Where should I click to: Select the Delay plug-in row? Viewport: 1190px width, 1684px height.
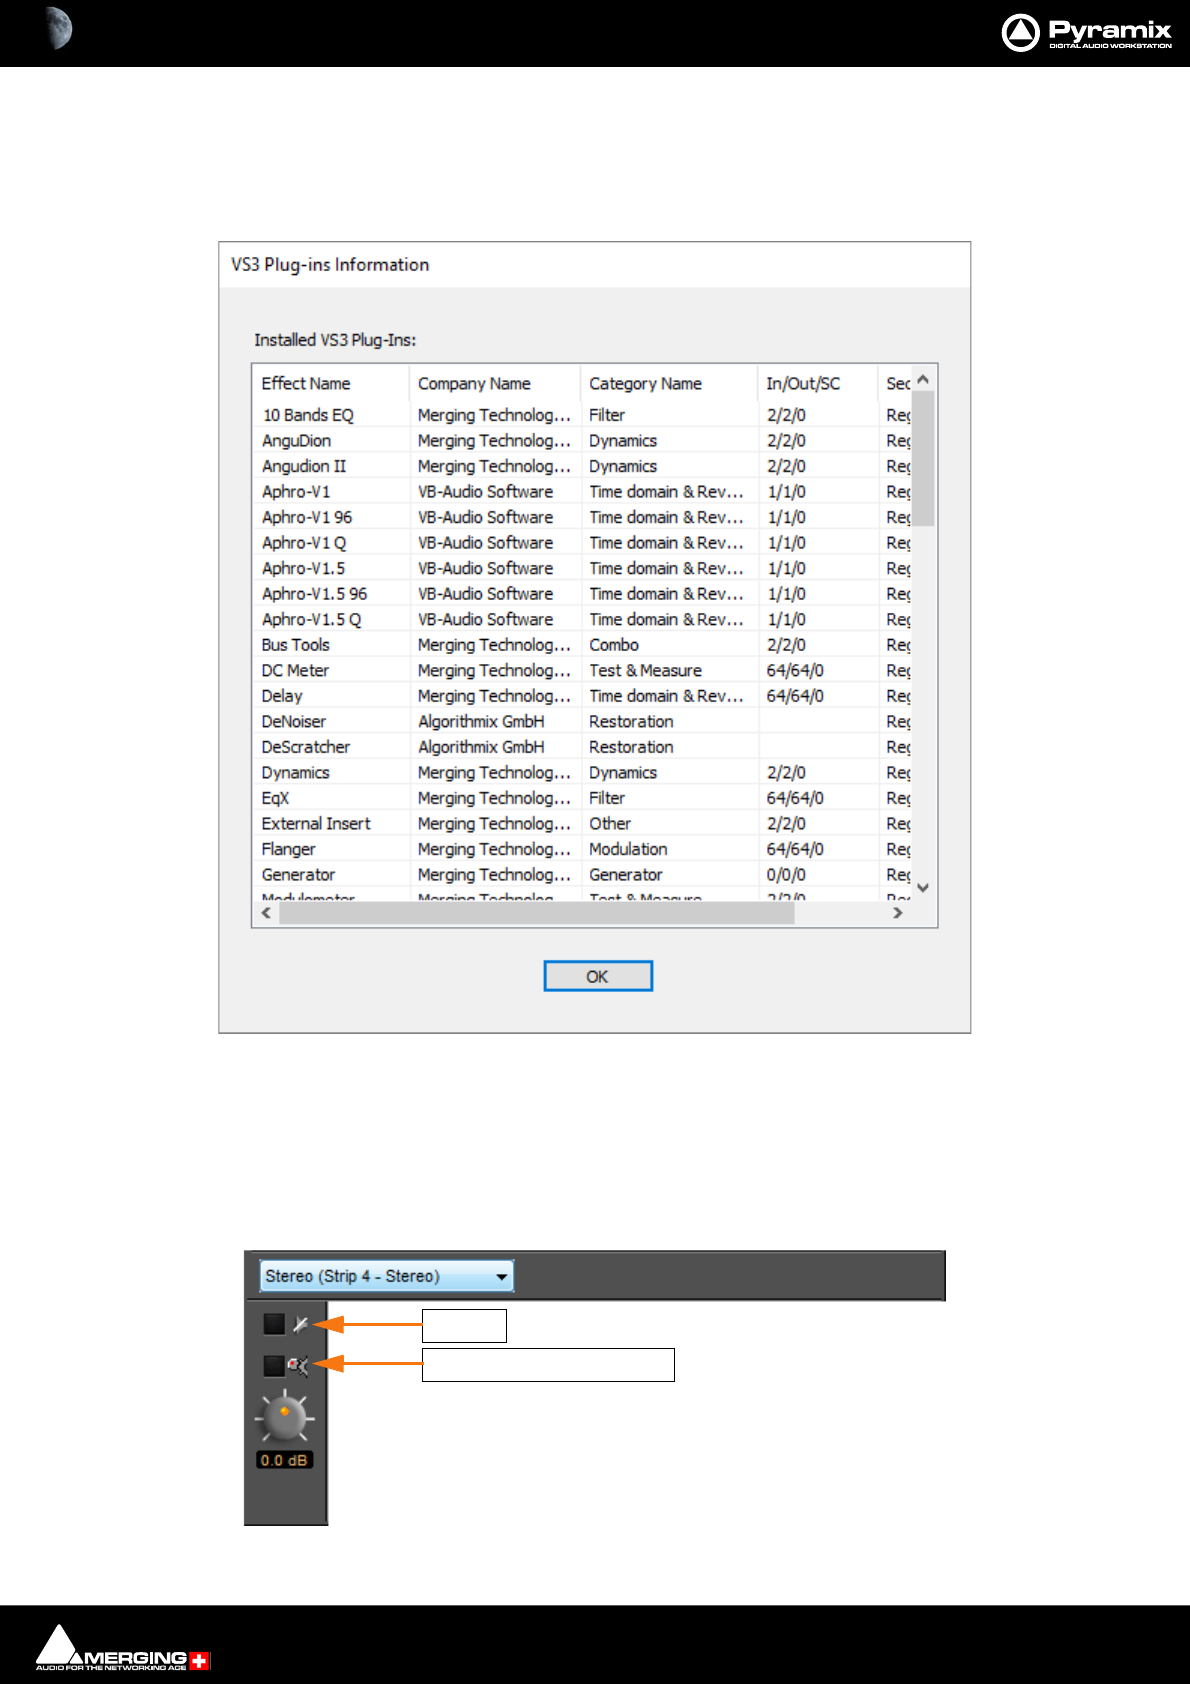tap(582, 696)
